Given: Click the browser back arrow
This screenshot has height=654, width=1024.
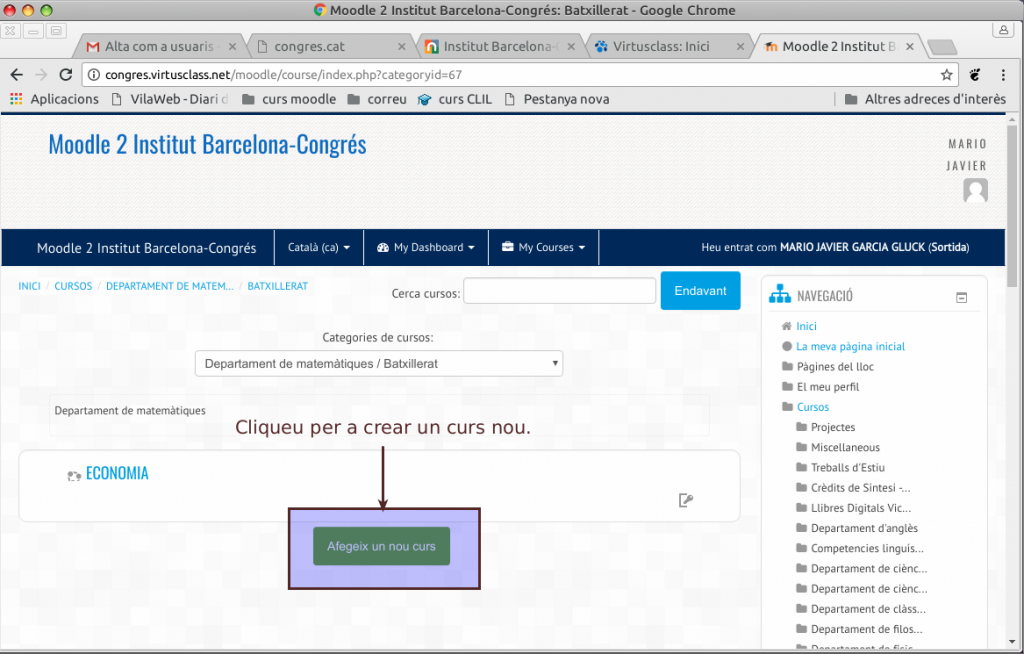Looking at the screenshot, I should 17,74.
